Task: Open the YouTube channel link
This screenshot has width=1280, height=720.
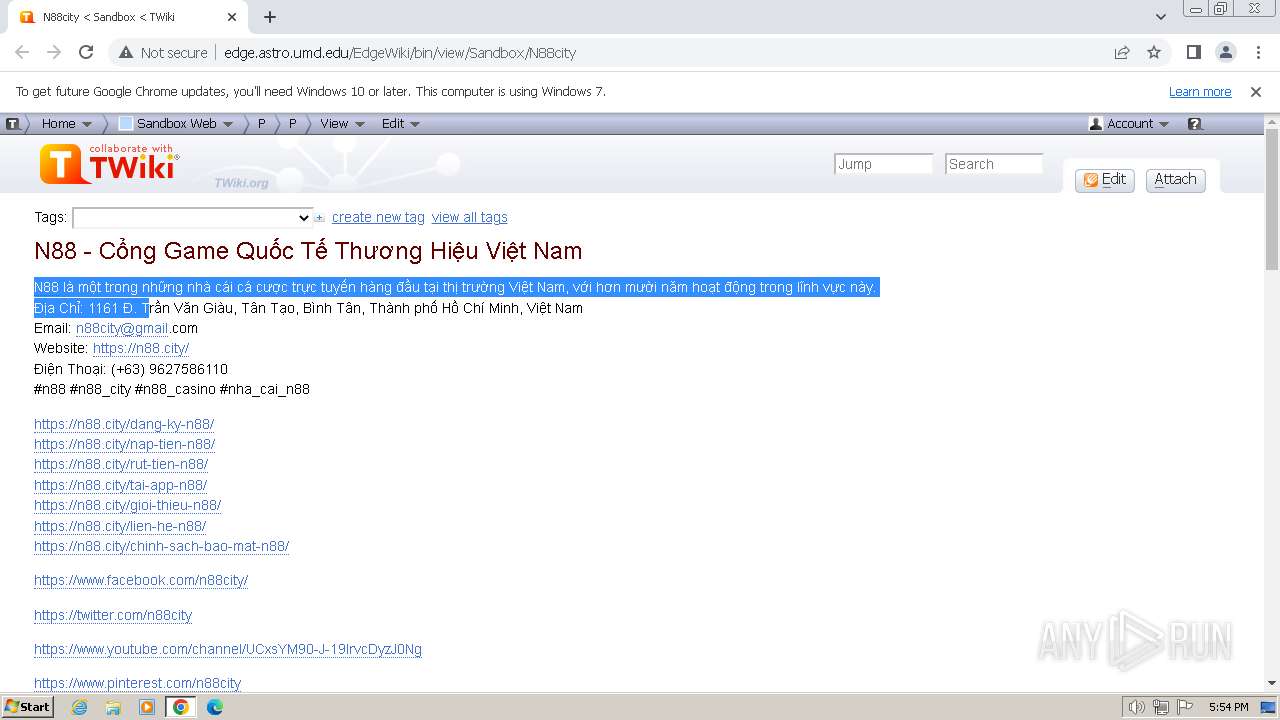Action: (x=228, y=649)
